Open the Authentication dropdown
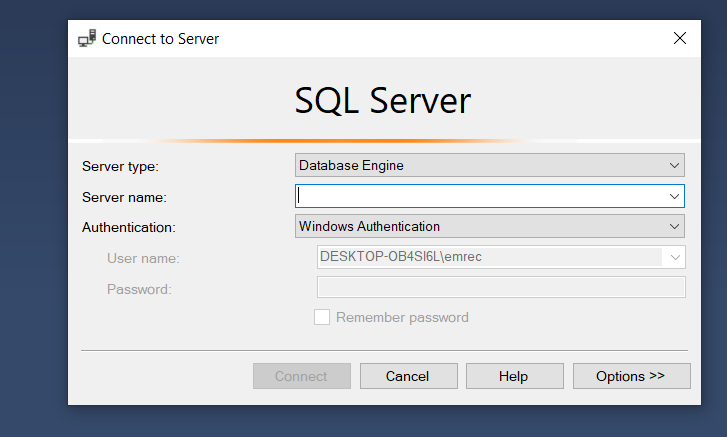This screenshot has width=727, height=437. pos(490,227)
